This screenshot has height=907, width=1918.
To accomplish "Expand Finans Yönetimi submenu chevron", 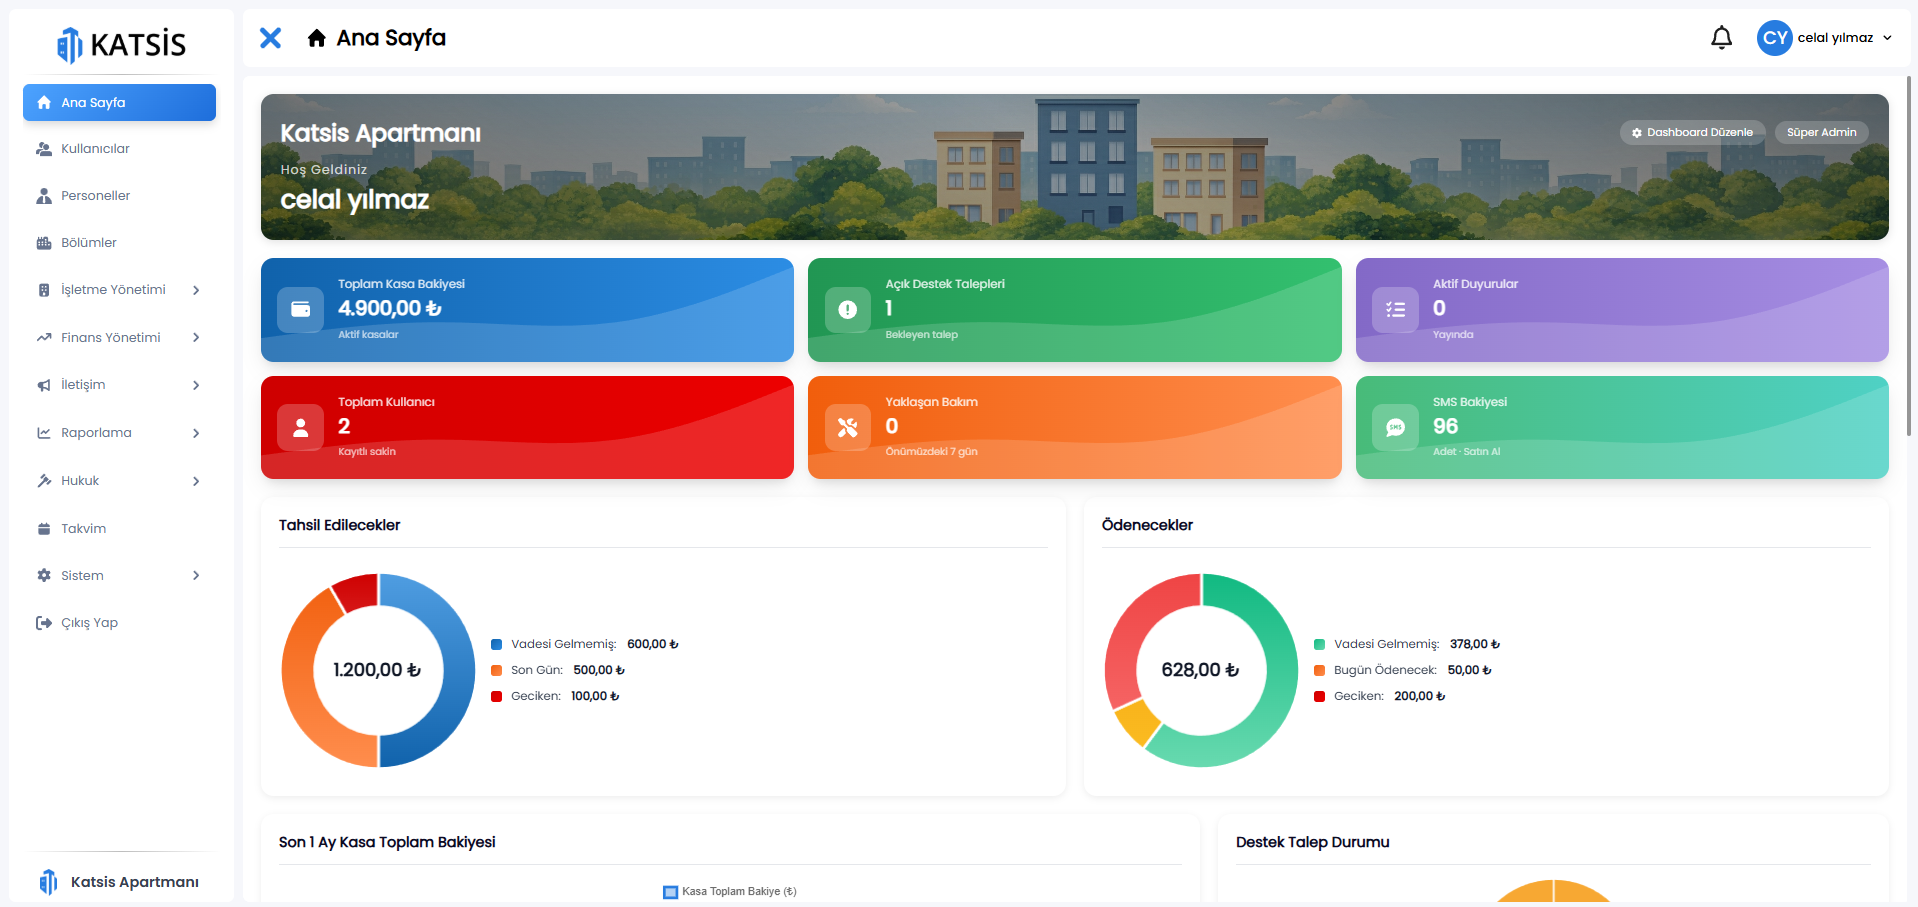I will pyautogui.click(x=196, y=338).
